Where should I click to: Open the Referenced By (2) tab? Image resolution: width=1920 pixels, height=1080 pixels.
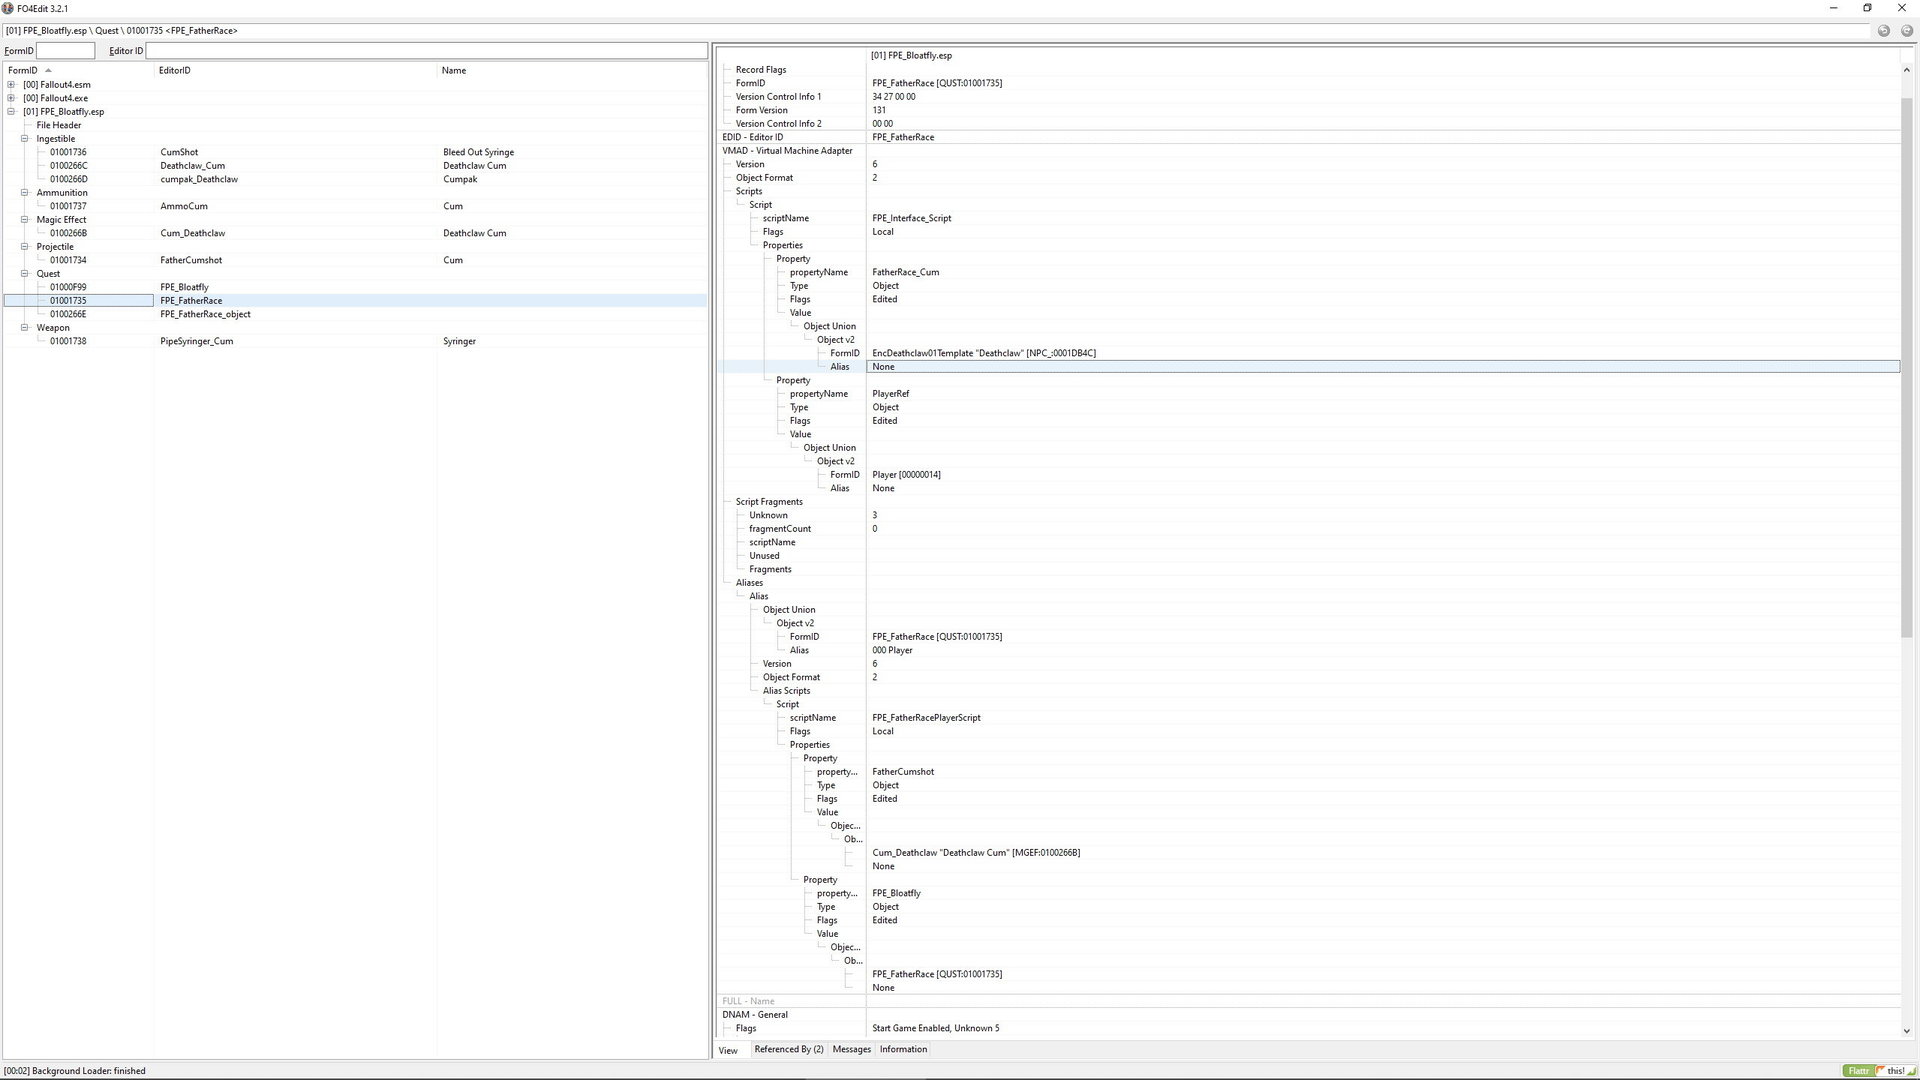click(x=789, y=1049)
